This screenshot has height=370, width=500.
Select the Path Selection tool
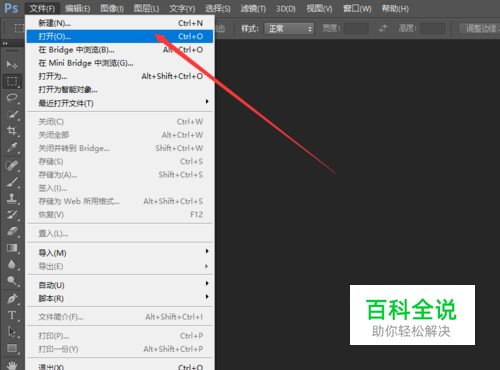[x=12, y=332]
